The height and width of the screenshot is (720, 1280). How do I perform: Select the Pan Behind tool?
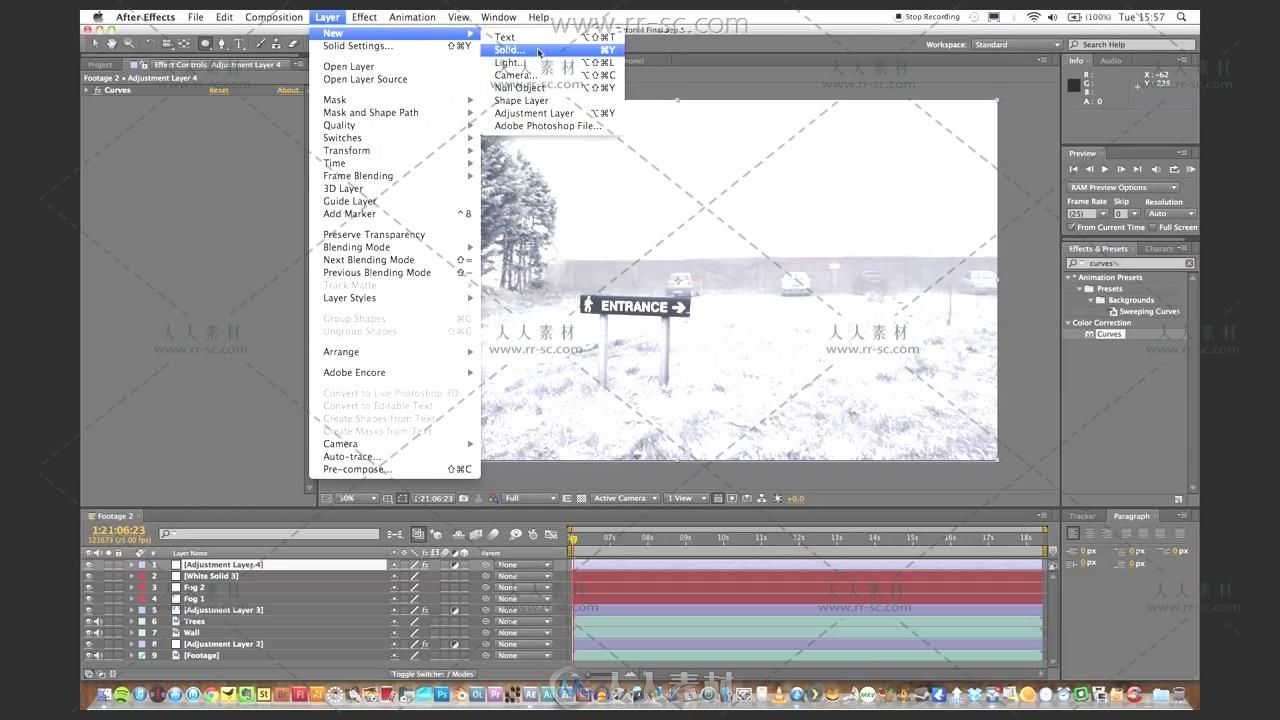185,44
